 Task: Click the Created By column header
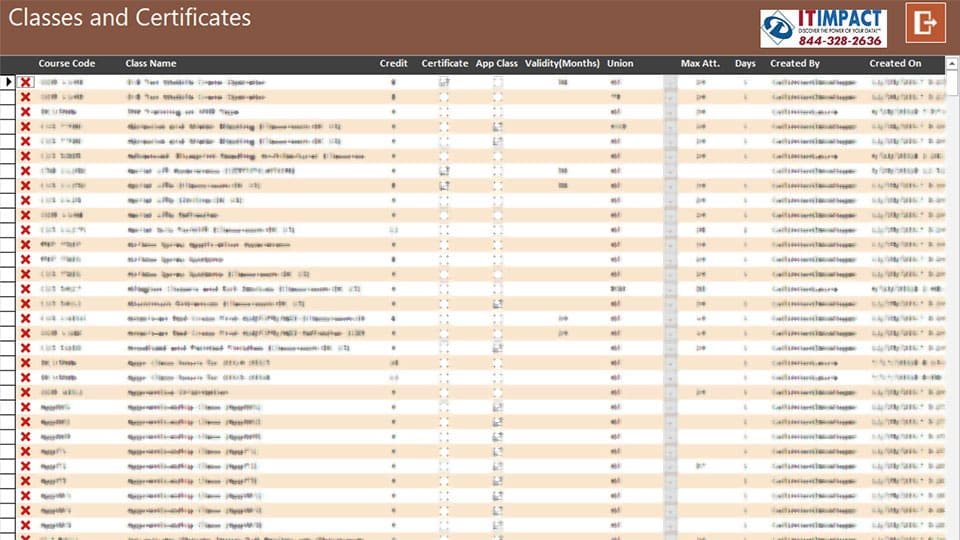(x=795, y=63)
